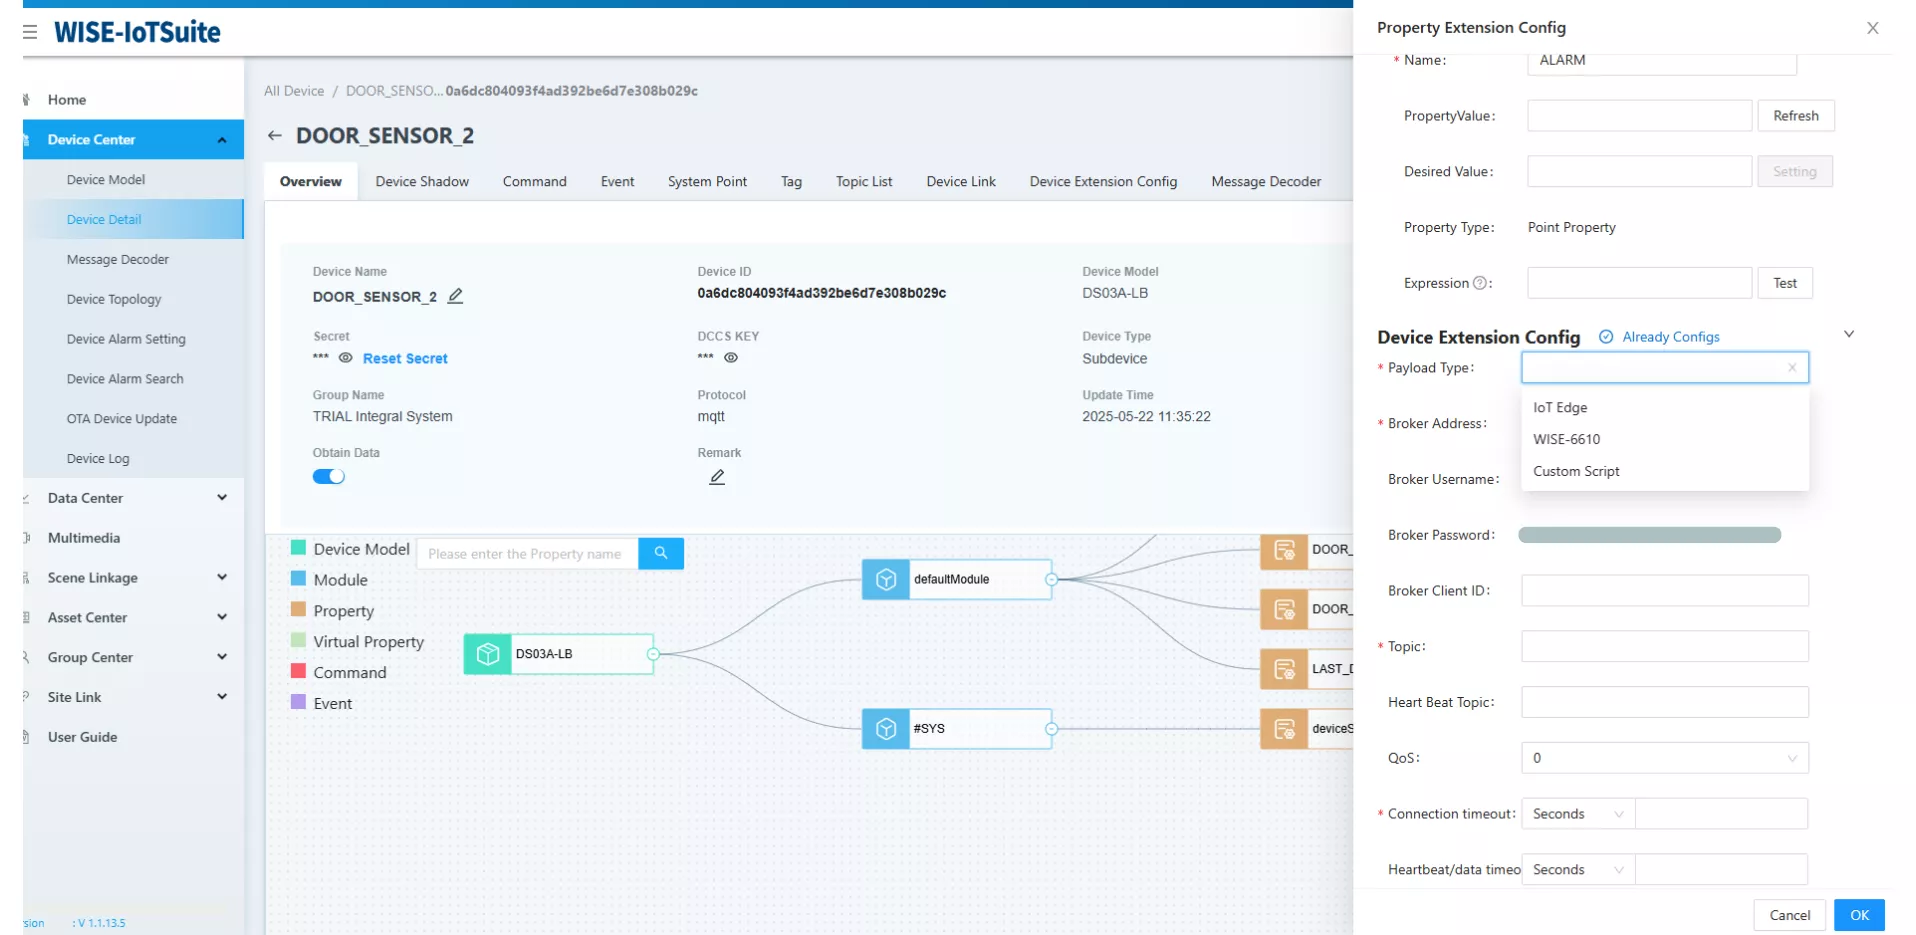The width and height of the screenshot is (1916, 935).
Task: Click the Device Model legend color square
Action: pos(298,548)
